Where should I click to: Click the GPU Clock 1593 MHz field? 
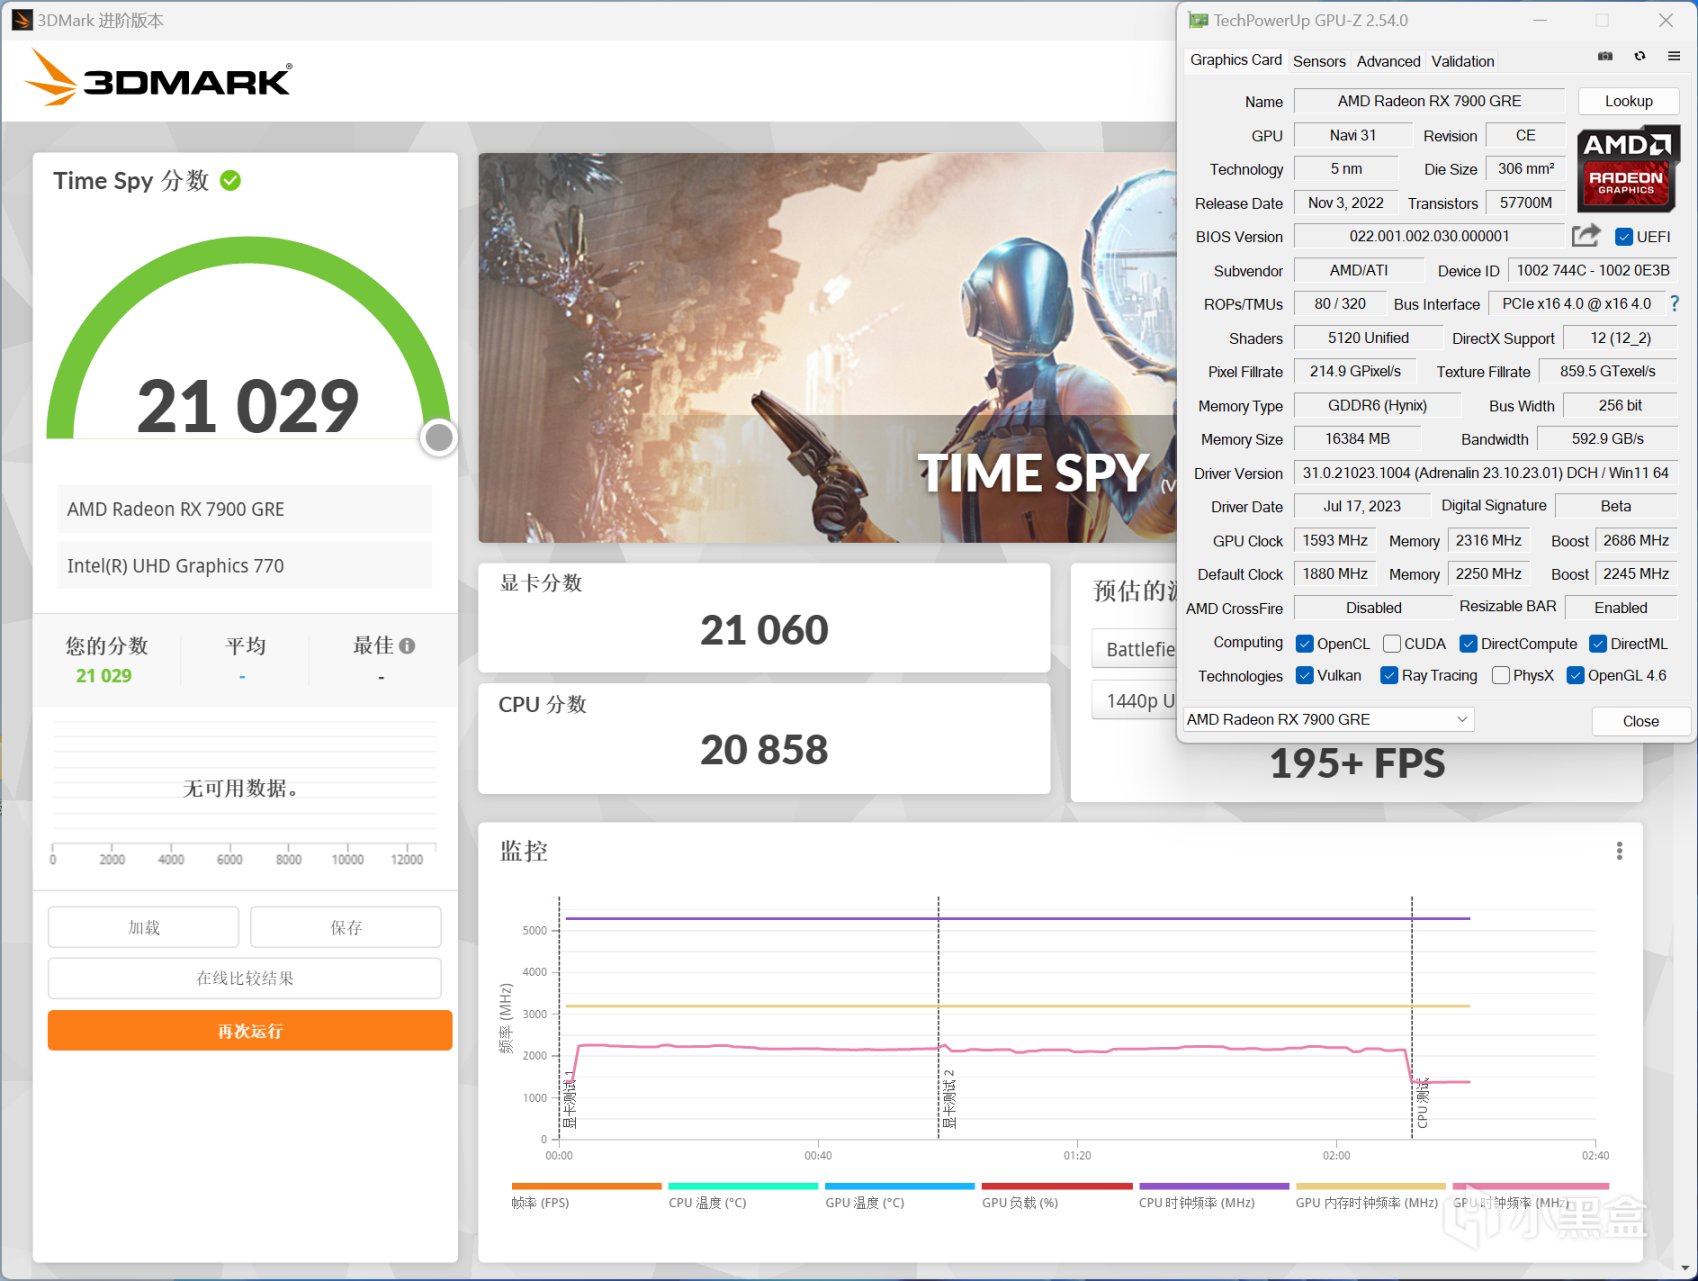pyautogui.click(x=1335, y=541)
